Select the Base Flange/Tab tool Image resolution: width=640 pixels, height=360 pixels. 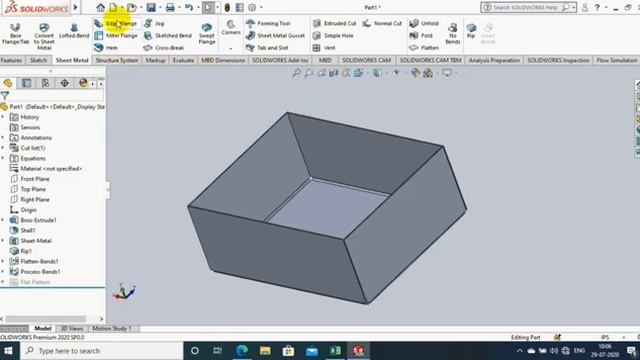click(16, 33)
